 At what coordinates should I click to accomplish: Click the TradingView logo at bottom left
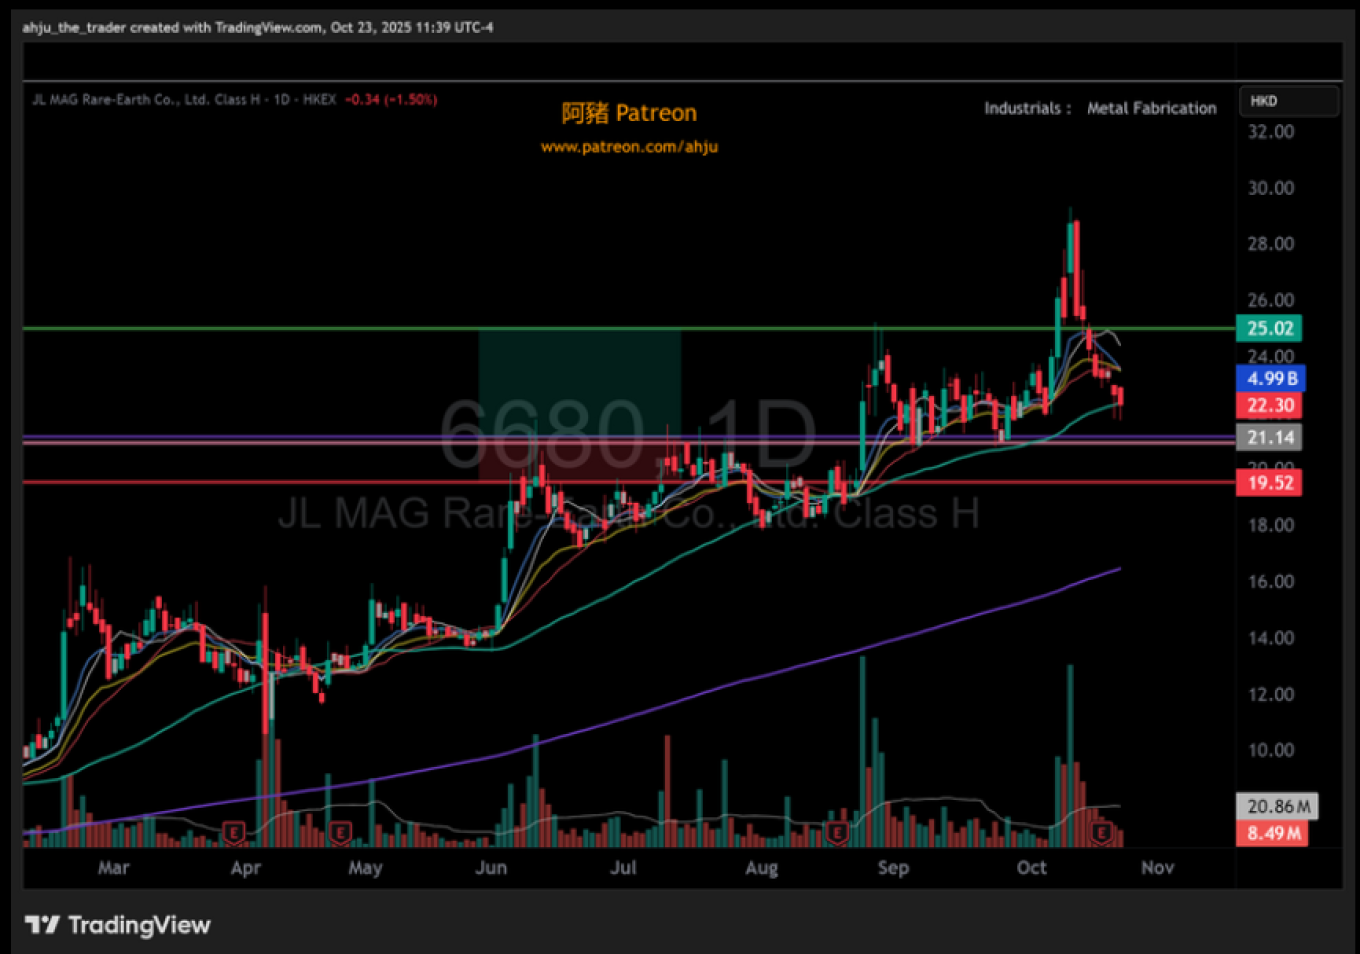click(x=117, y=925)
